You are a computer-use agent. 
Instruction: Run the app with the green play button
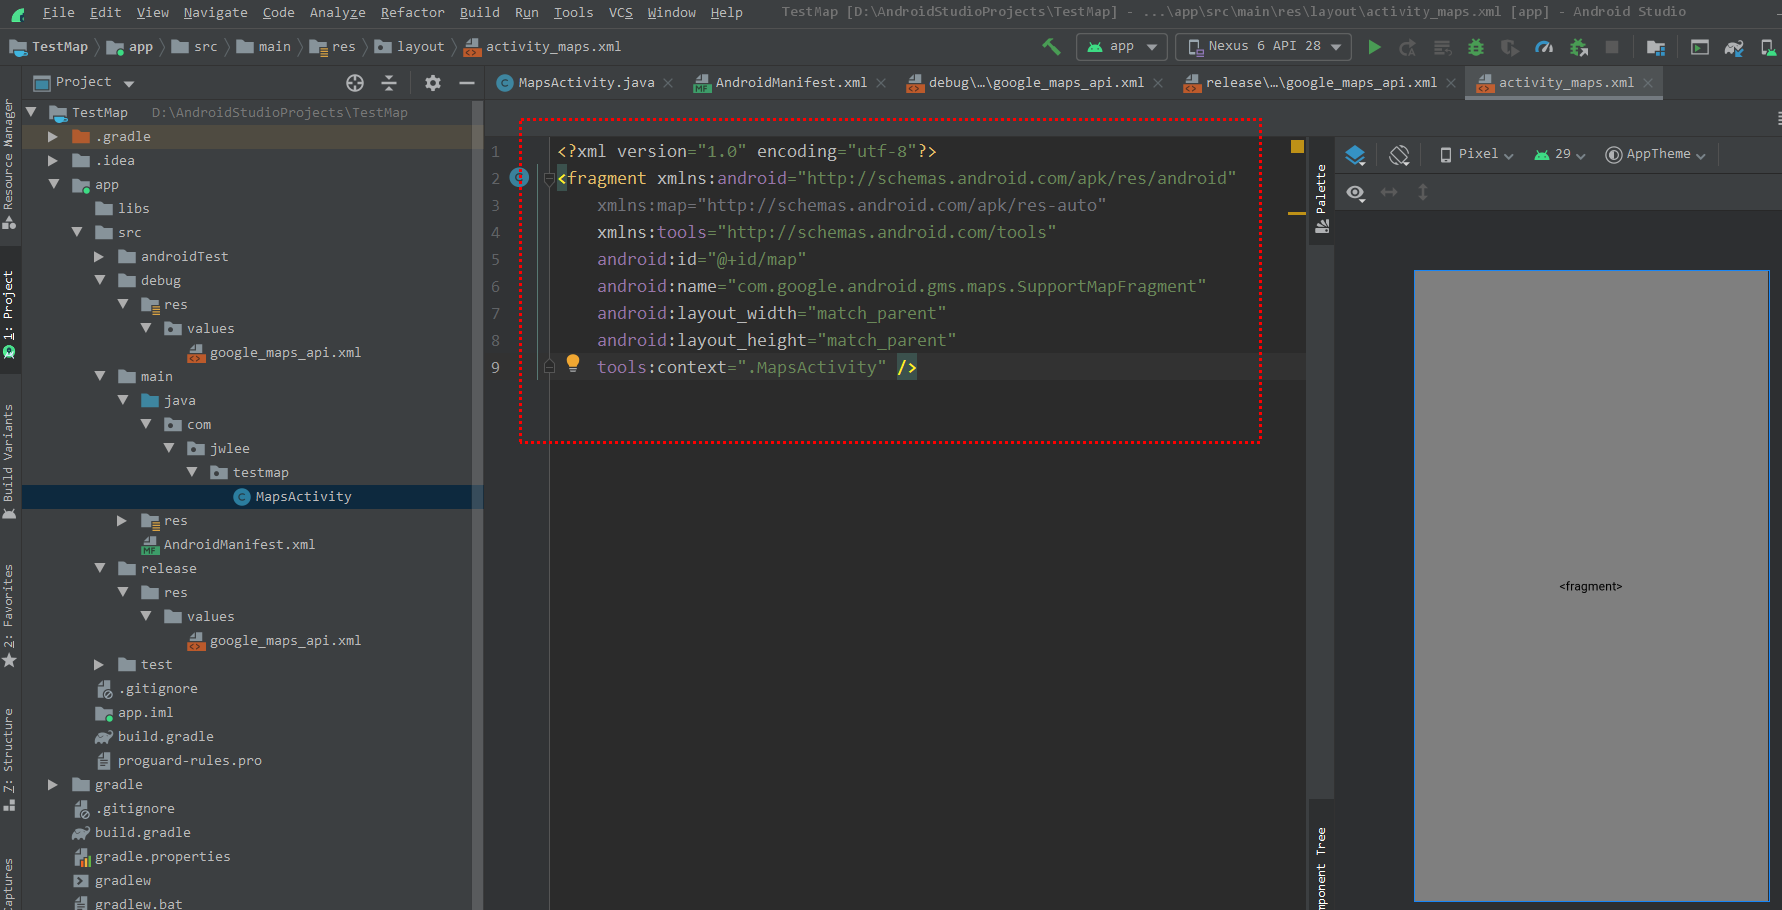(1375, 47)
